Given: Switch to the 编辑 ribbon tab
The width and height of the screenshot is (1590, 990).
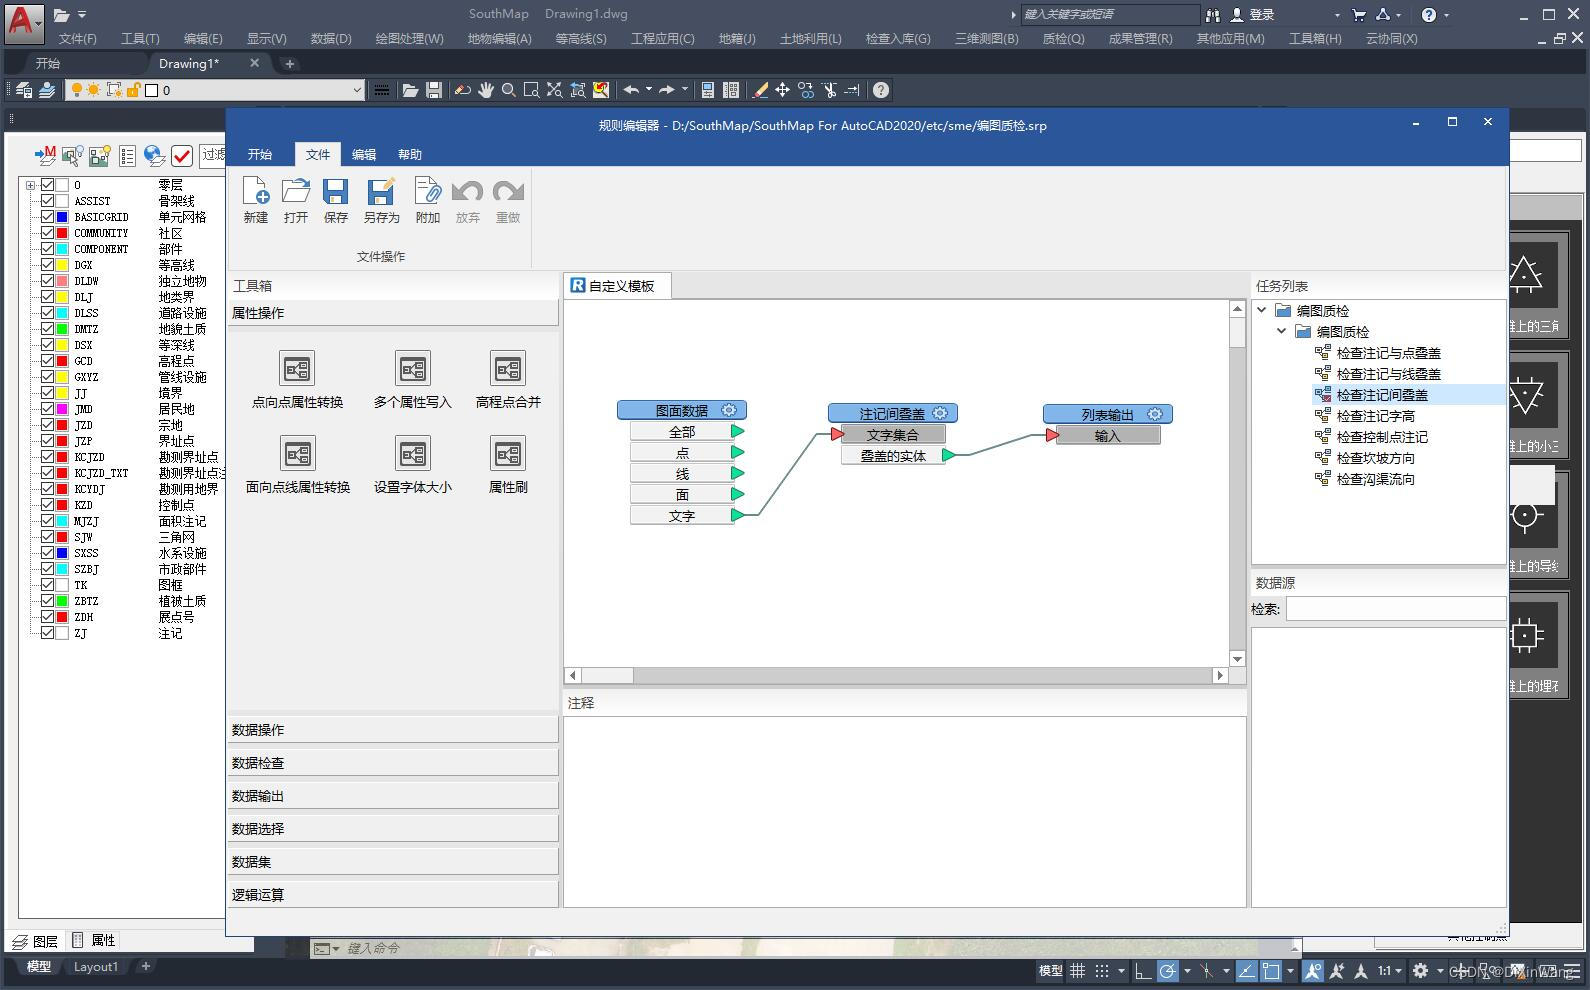Looking at the screenshot, I should [x=364, y=154].
